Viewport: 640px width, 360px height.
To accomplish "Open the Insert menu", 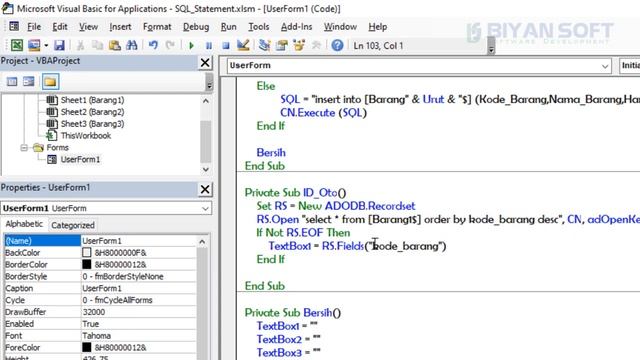I will (120, 27).
